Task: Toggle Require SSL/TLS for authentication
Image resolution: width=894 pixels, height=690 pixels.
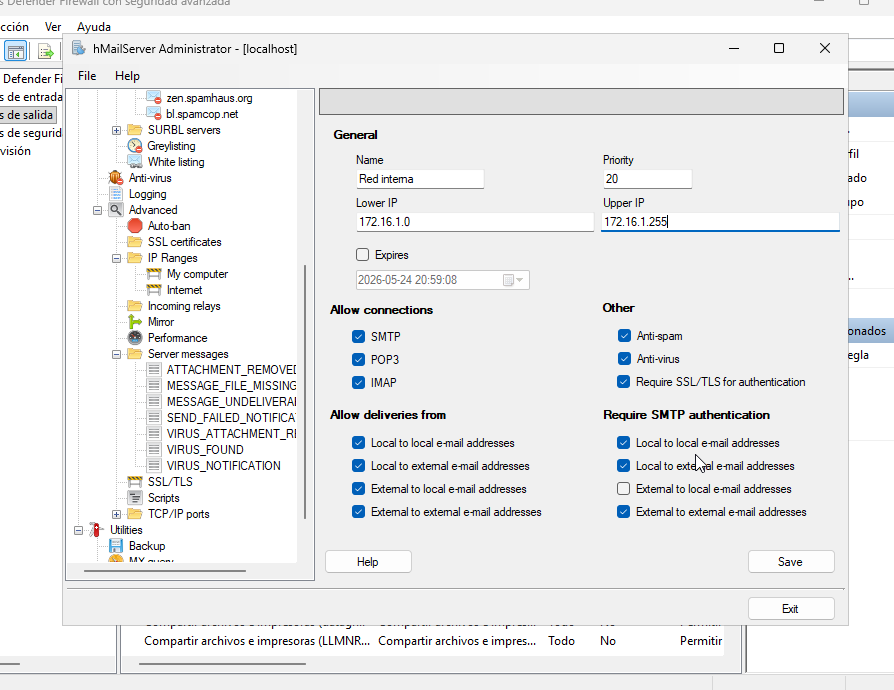Action: tap(623, 381)
